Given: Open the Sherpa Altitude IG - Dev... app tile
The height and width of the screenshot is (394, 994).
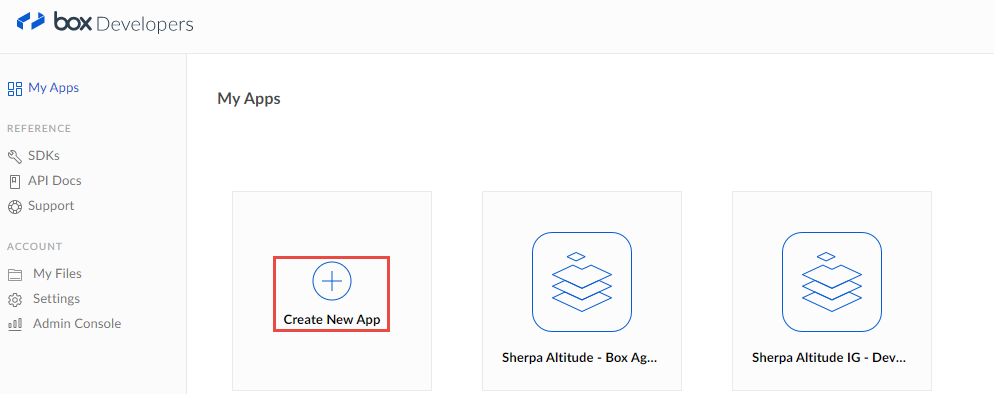Looking at the screenshot, I should (832, 291).
